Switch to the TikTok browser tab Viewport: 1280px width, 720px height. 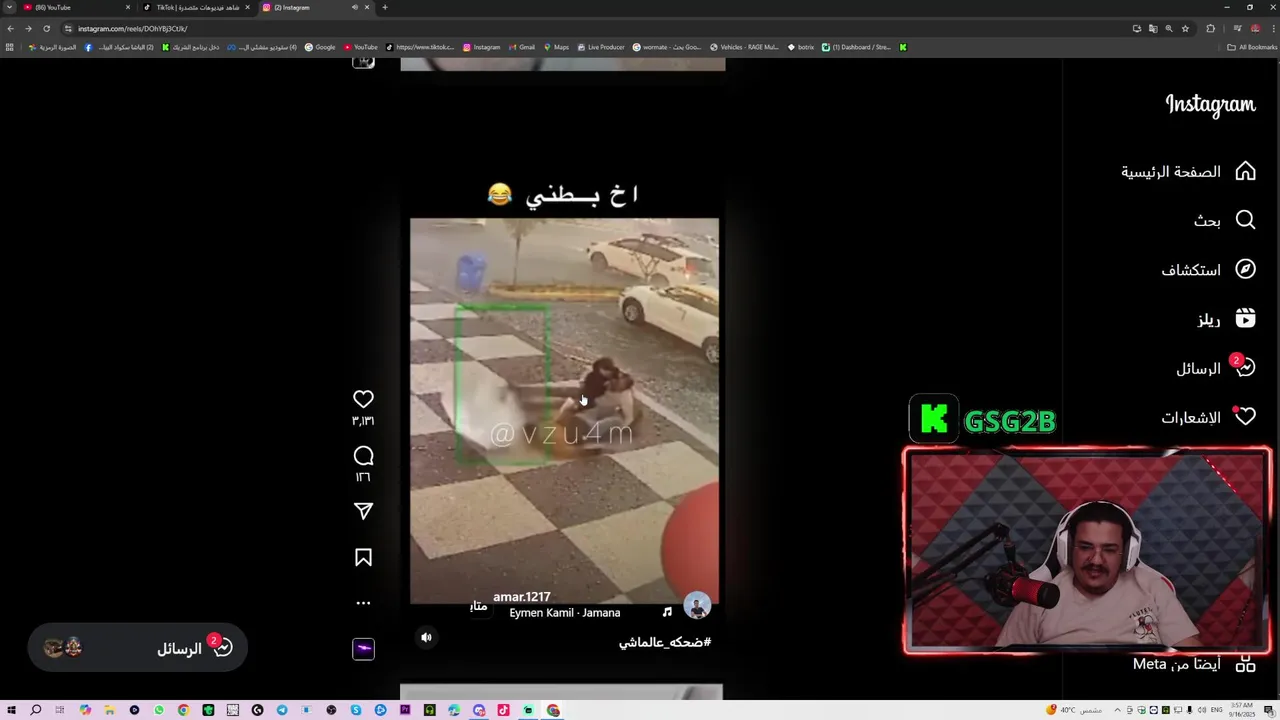[x=195, y=7]
